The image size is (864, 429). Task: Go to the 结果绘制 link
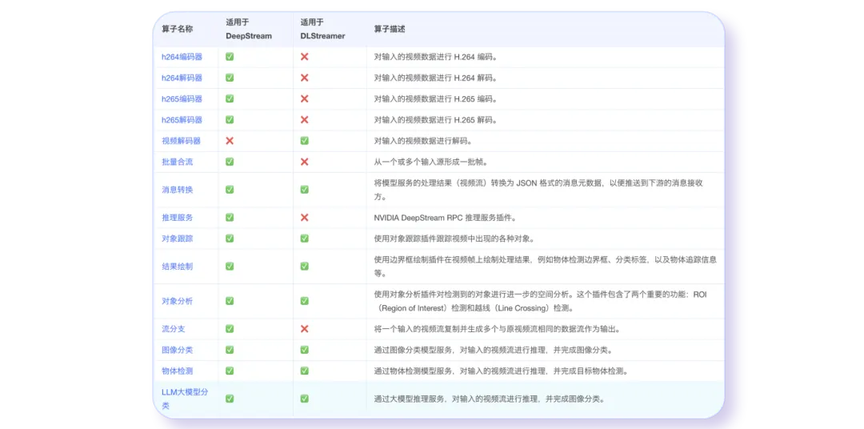pyautogui.click(x=177, y=266)
